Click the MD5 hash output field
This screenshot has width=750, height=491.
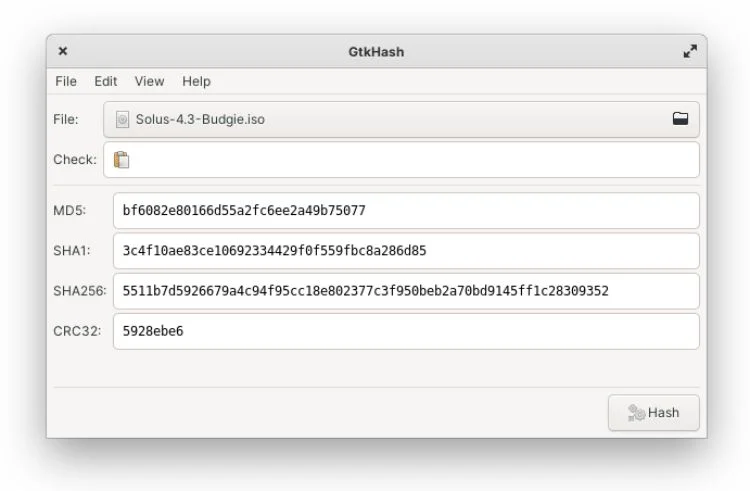pyautogui.click(x=406, y=210)
